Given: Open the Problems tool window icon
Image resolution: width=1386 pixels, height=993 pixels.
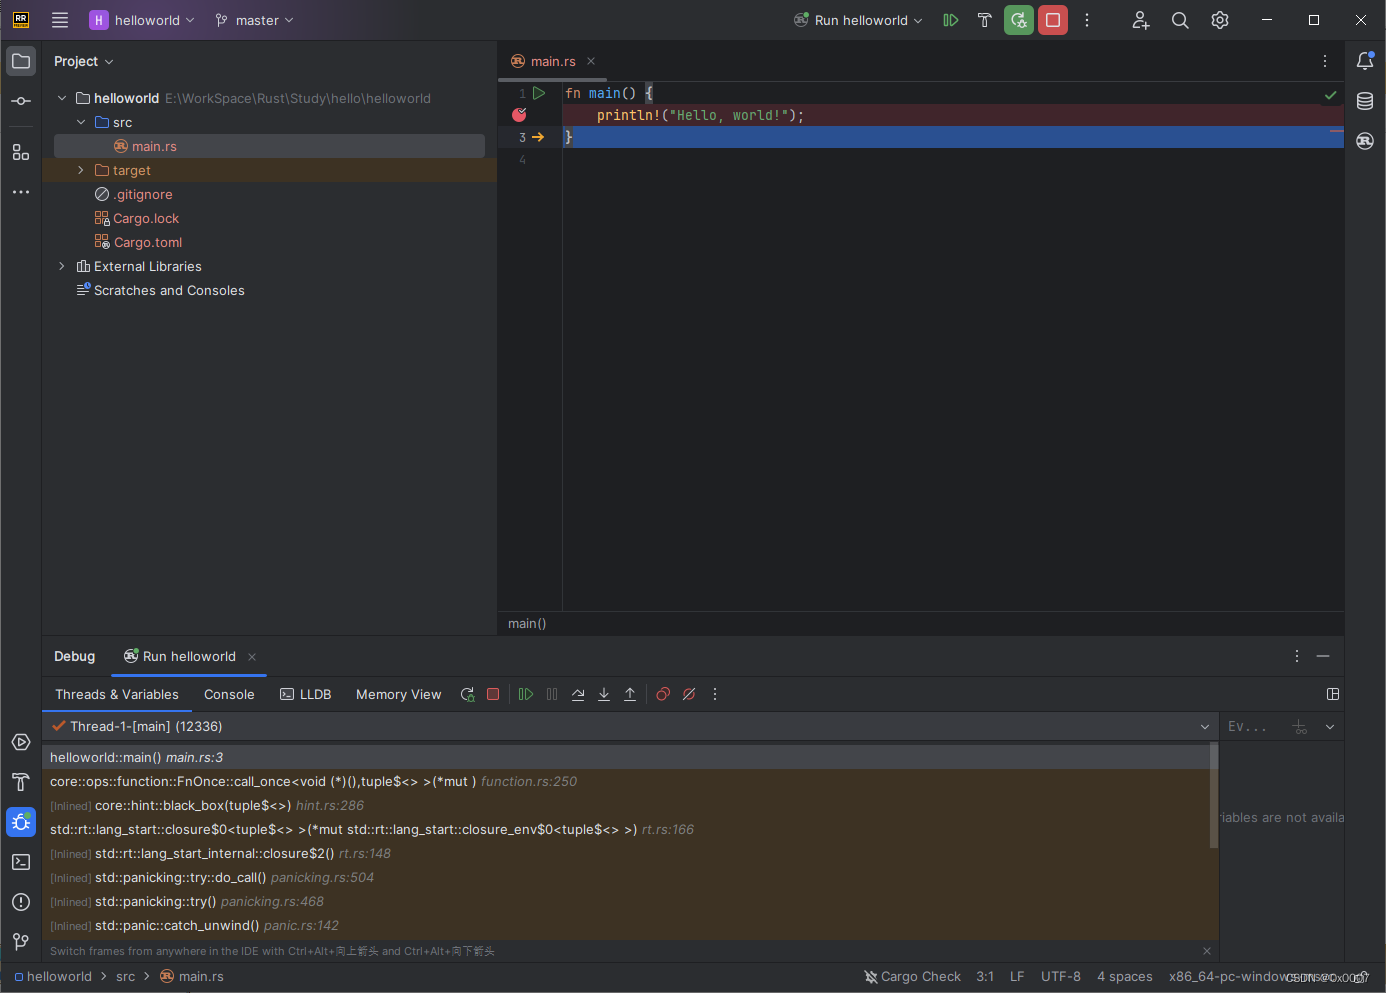Looking at the screenshot, I should coord(20,901).
